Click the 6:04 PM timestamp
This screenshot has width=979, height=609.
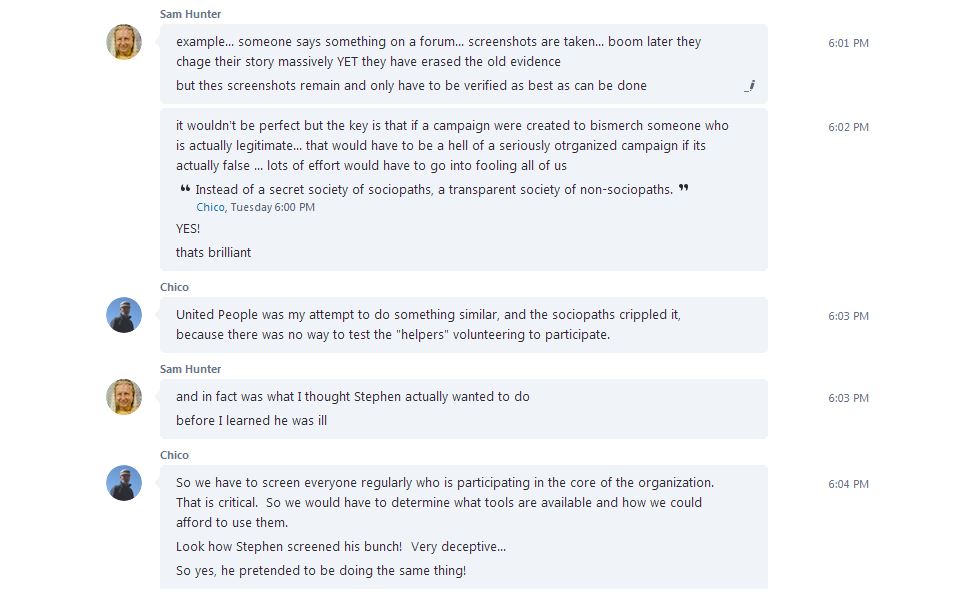coord(848,485)
